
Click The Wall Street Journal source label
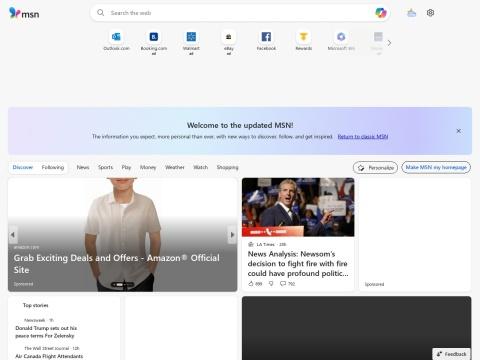coord(46,348)
